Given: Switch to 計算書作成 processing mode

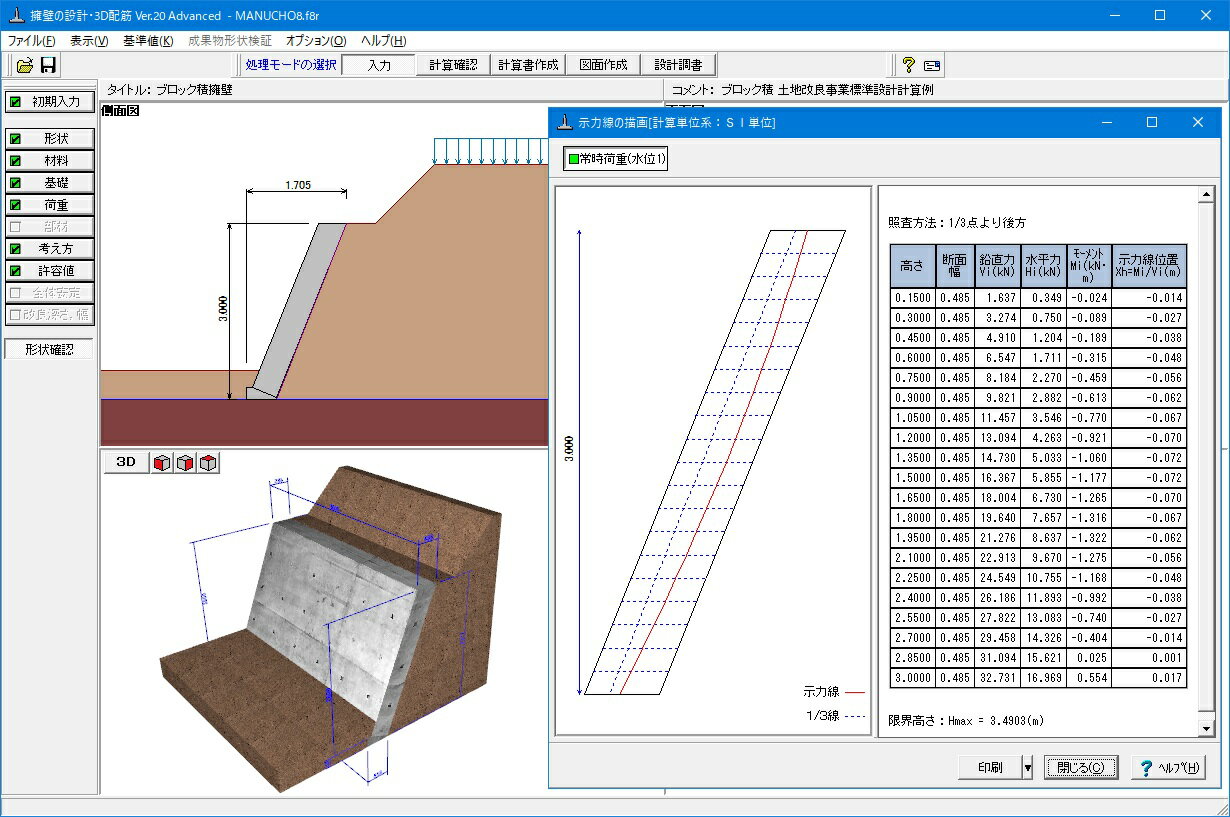Looking at the screenshot, I should point(528,65).
